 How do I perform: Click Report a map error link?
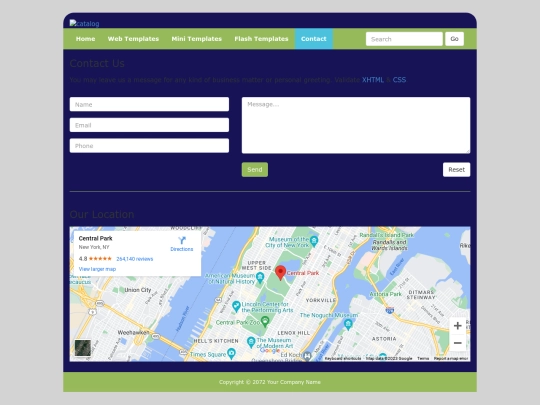(451, 359)
